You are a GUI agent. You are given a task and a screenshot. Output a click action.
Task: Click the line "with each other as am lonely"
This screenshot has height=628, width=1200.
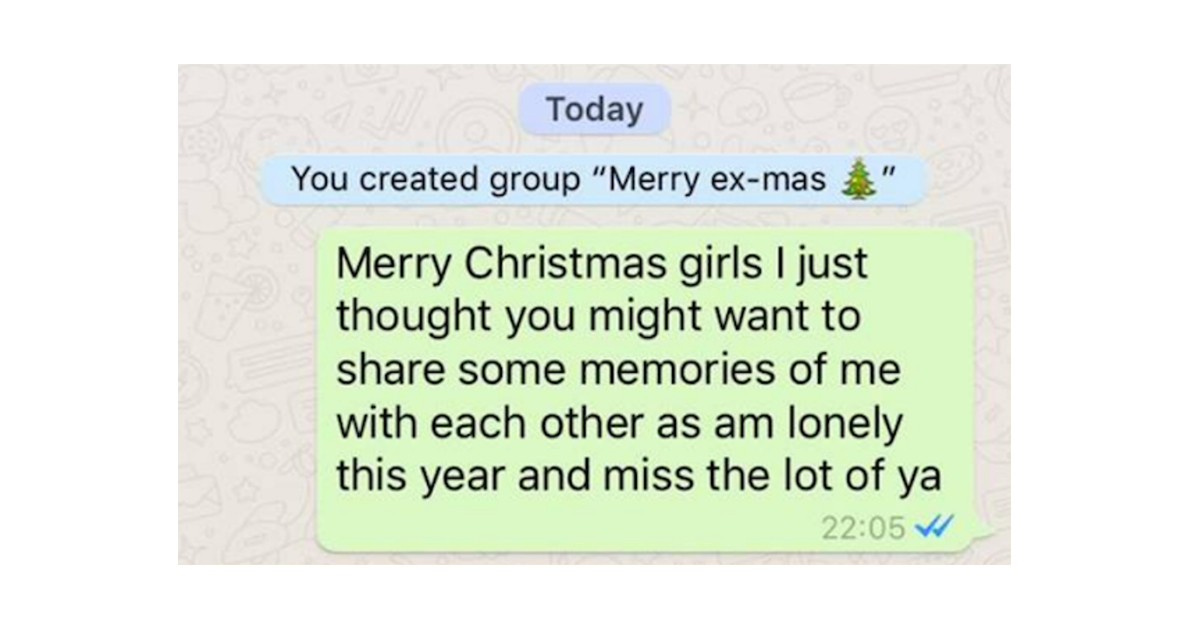coord(619,424)
